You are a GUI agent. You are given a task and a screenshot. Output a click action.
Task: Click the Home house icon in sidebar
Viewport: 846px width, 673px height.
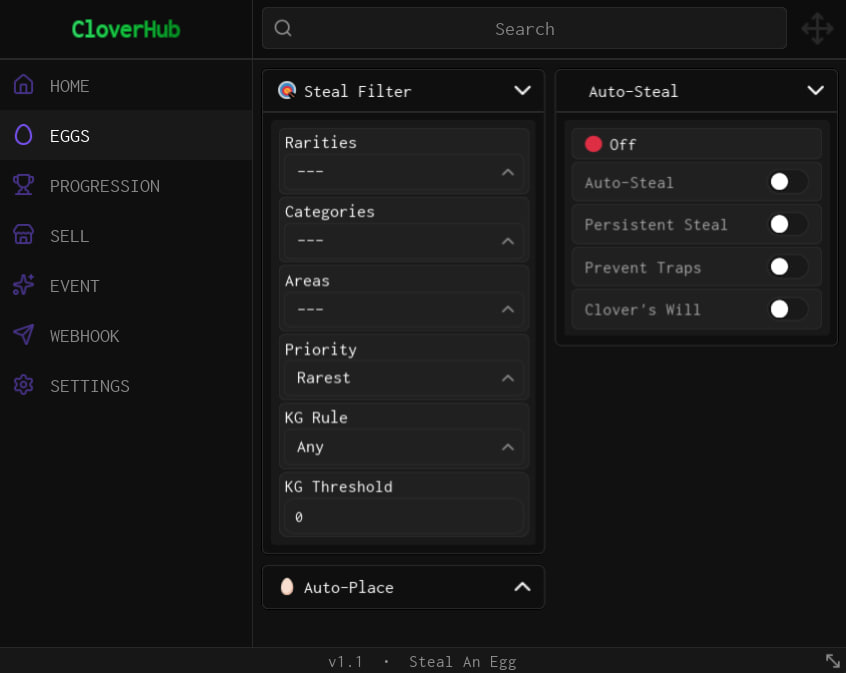[x=23, y=85]
